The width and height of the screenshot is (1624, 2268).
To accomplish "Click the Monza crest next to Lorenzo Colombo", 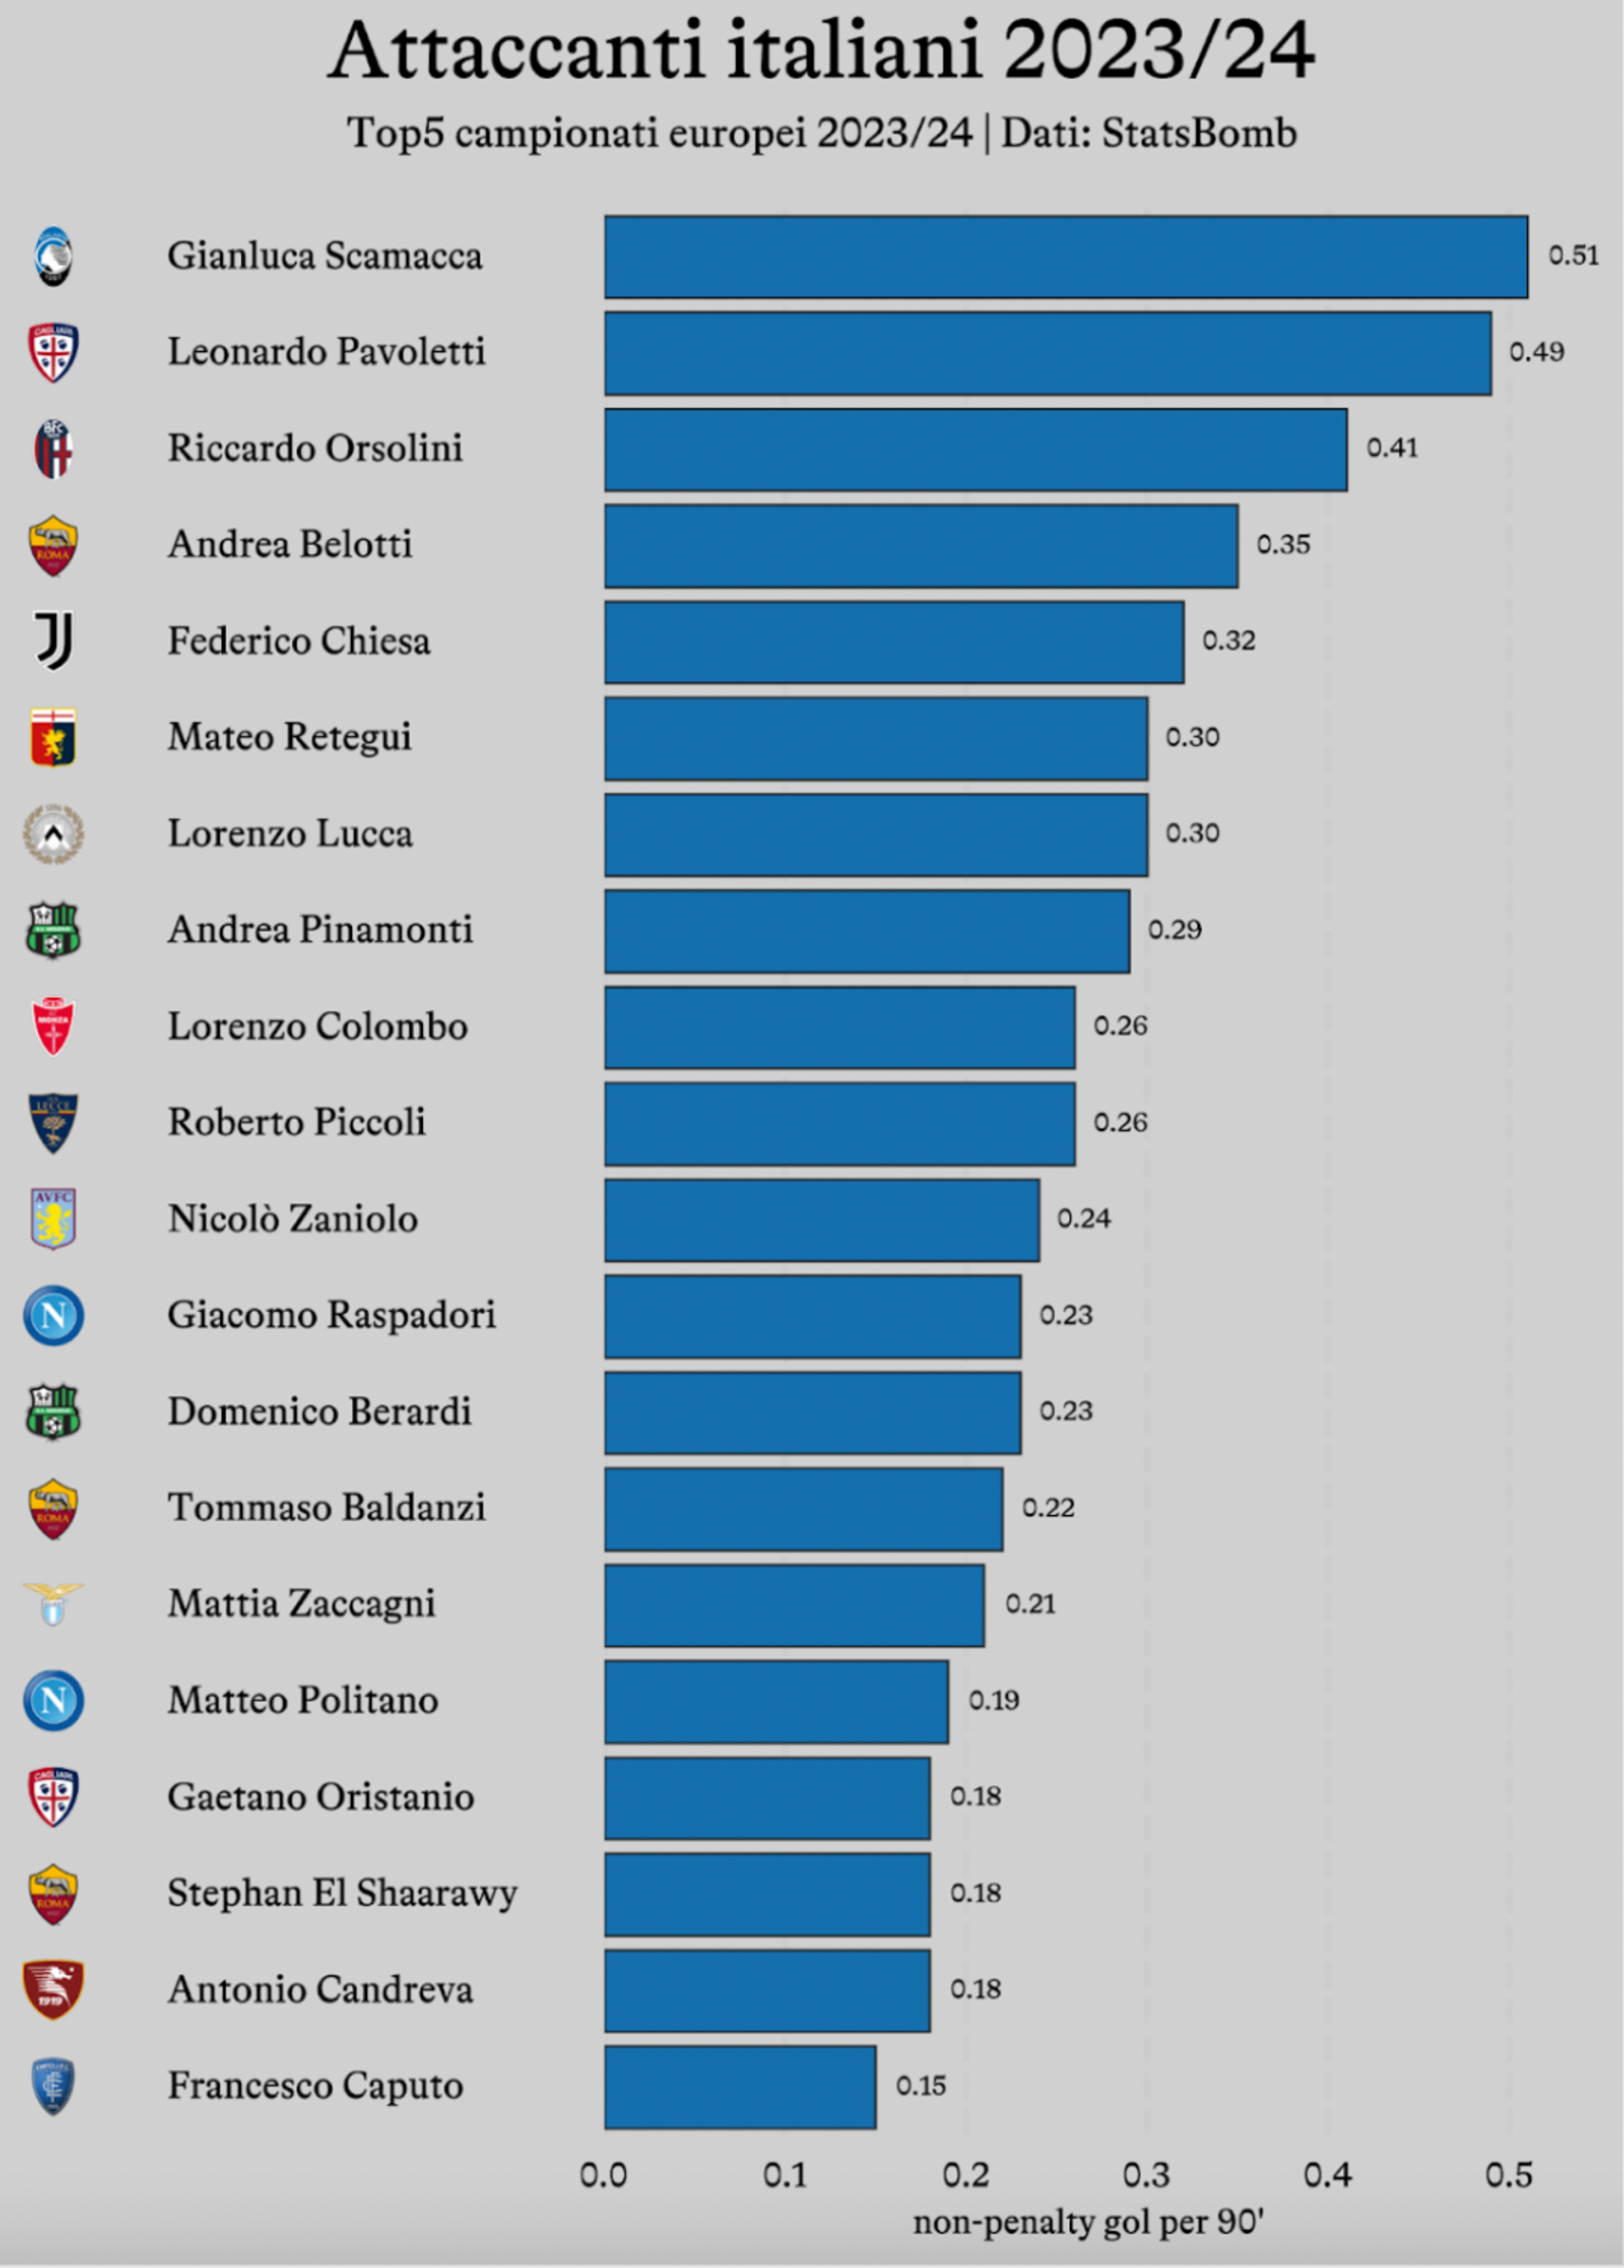I will click(x=53, y=1026).
